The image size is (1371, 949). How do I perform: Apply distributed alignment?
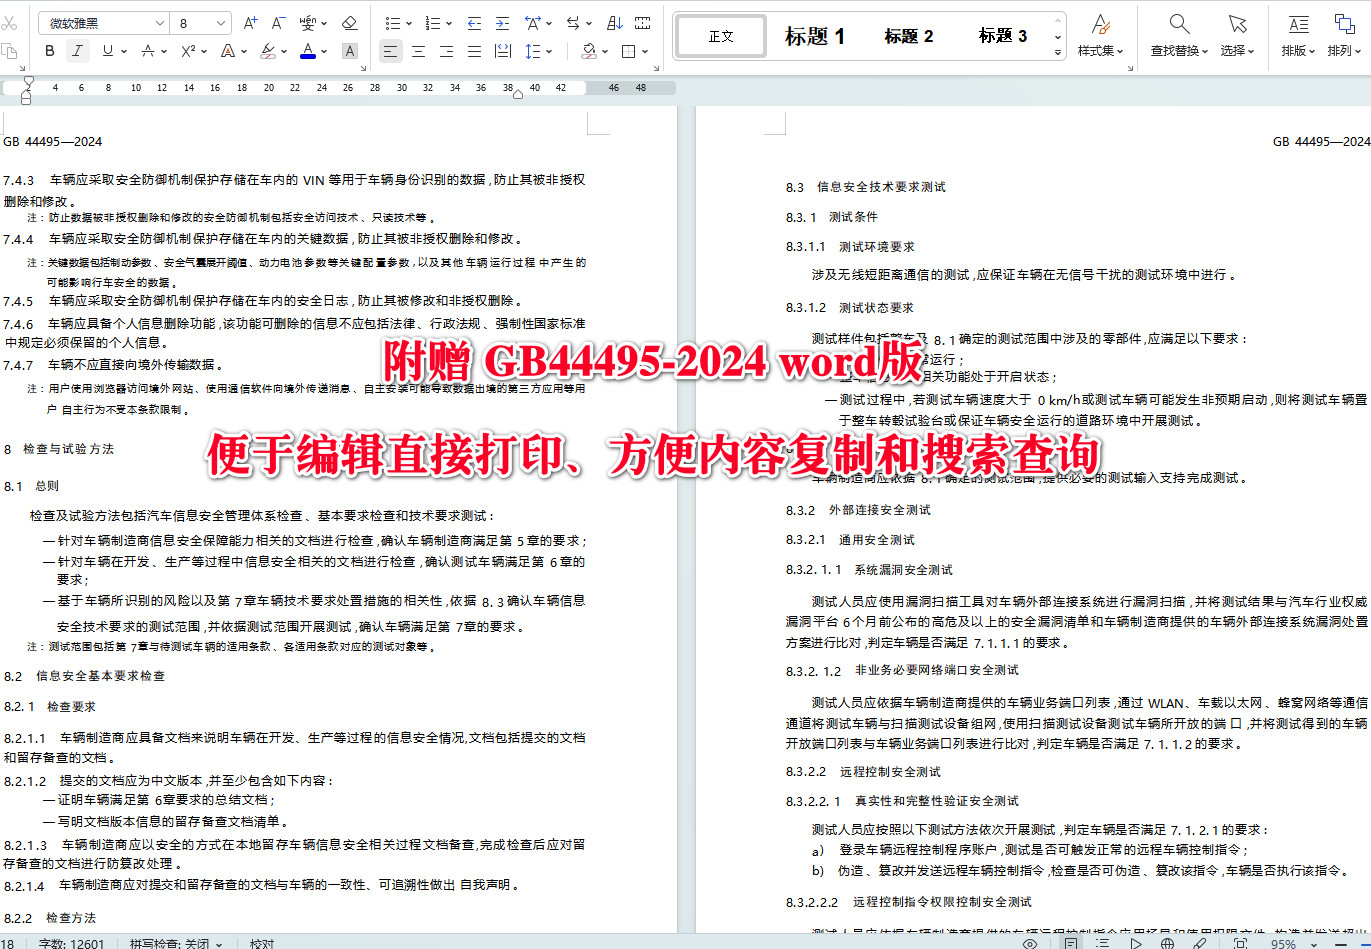502,51
